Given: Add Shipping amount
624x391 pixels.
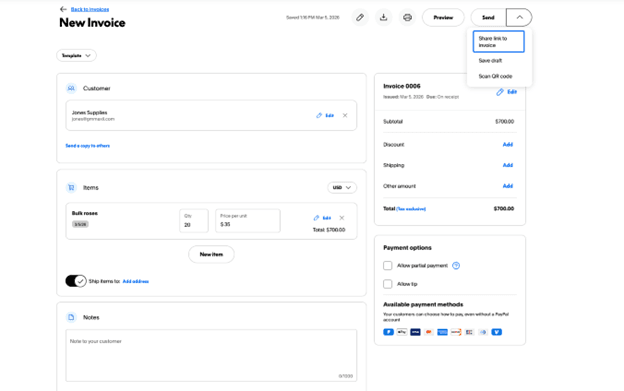Looking at the screenshot, I should (x=507, y=165).
